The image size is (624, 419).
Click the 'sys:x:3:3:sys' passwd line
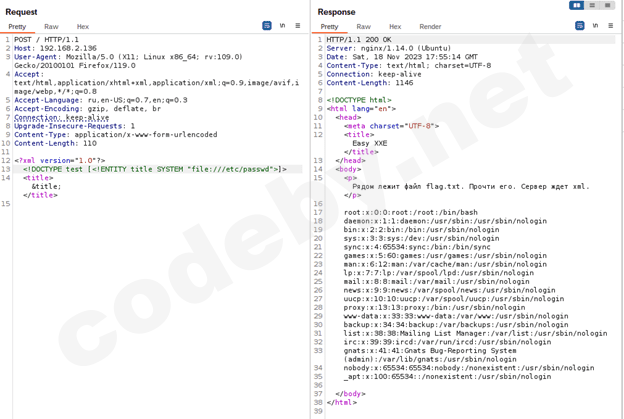click(x=421, y=238)
